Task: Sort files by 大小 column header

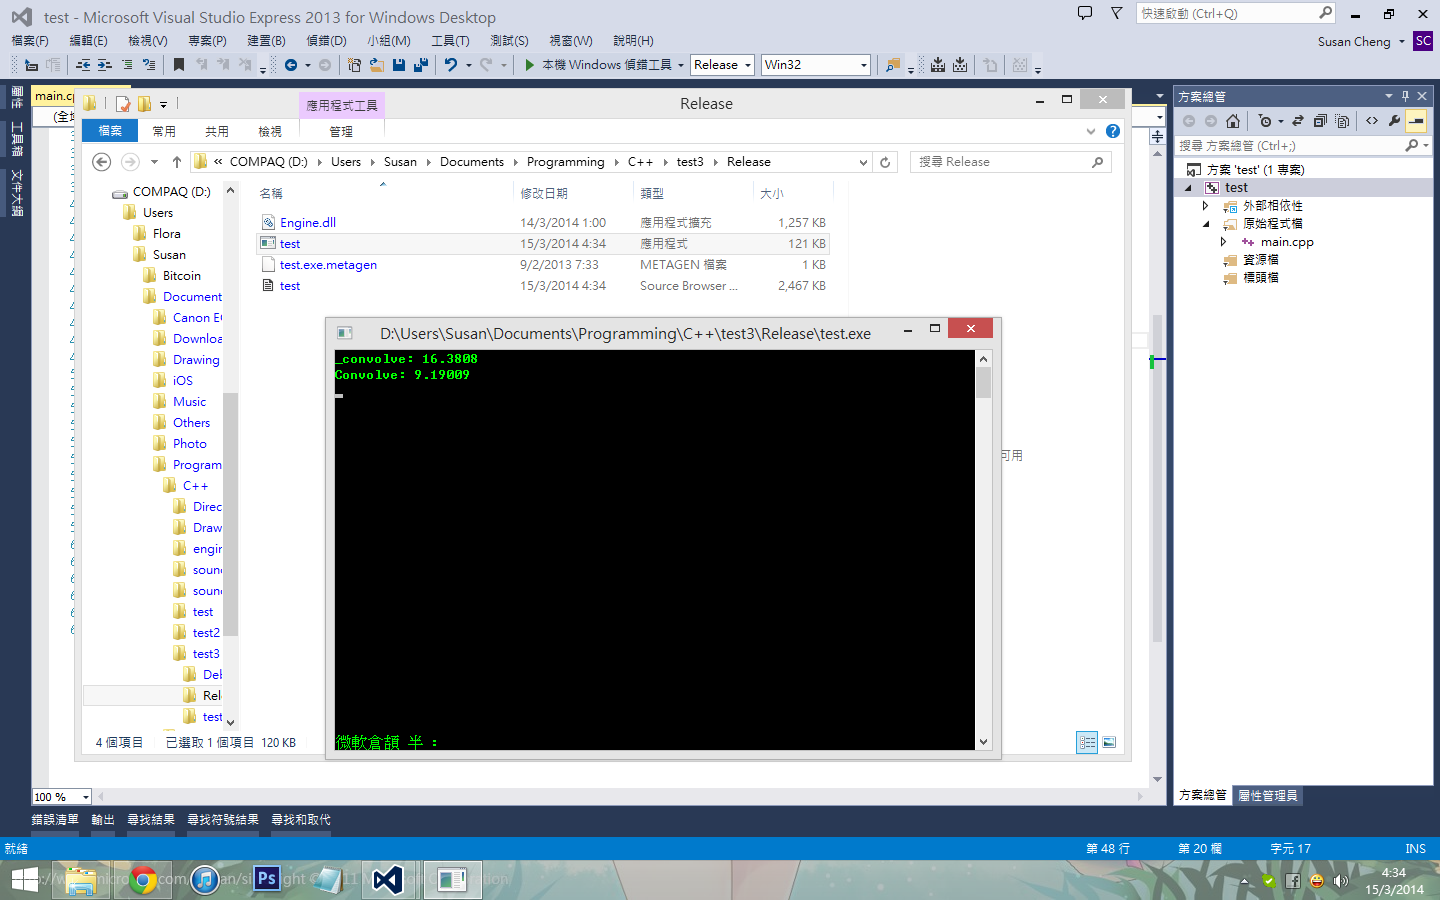Action: click(x=772, y=193)
